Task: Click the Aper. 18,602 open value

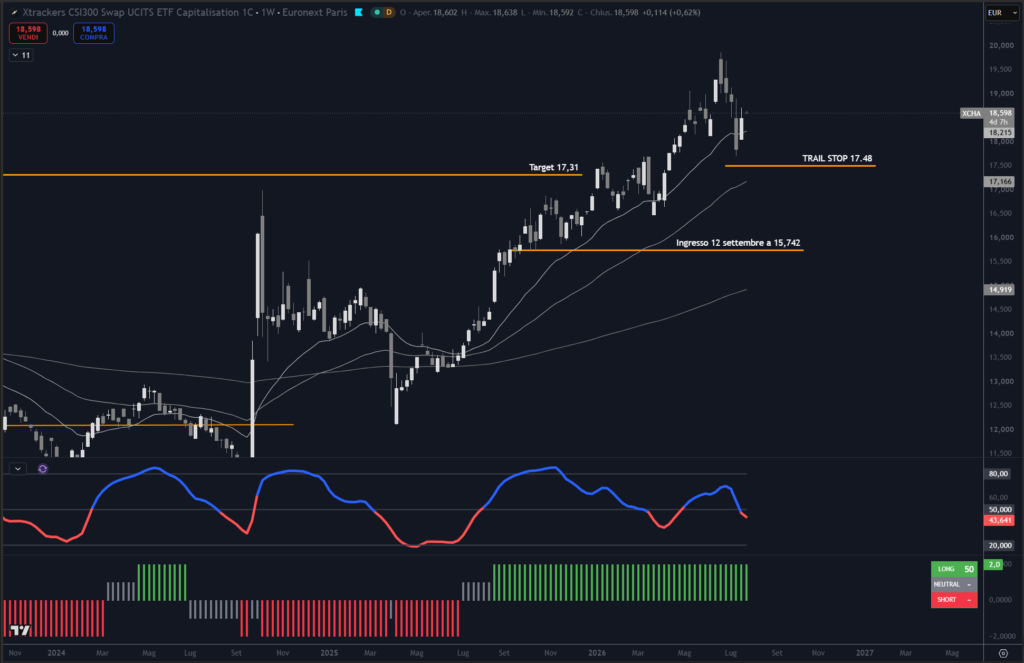Action: [435, 12]
